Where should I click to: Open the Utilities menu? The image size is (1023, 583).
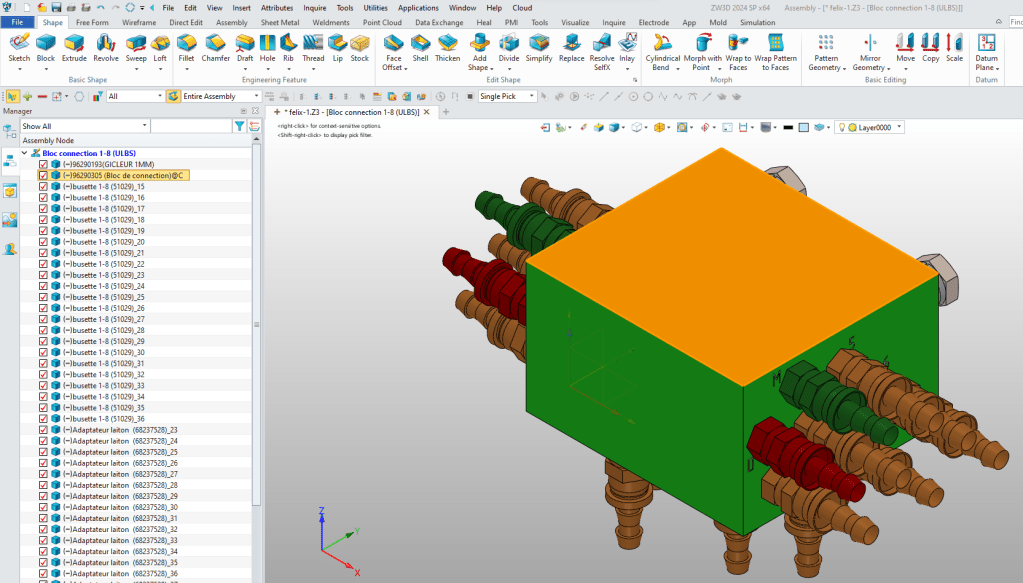pos(375,7)
